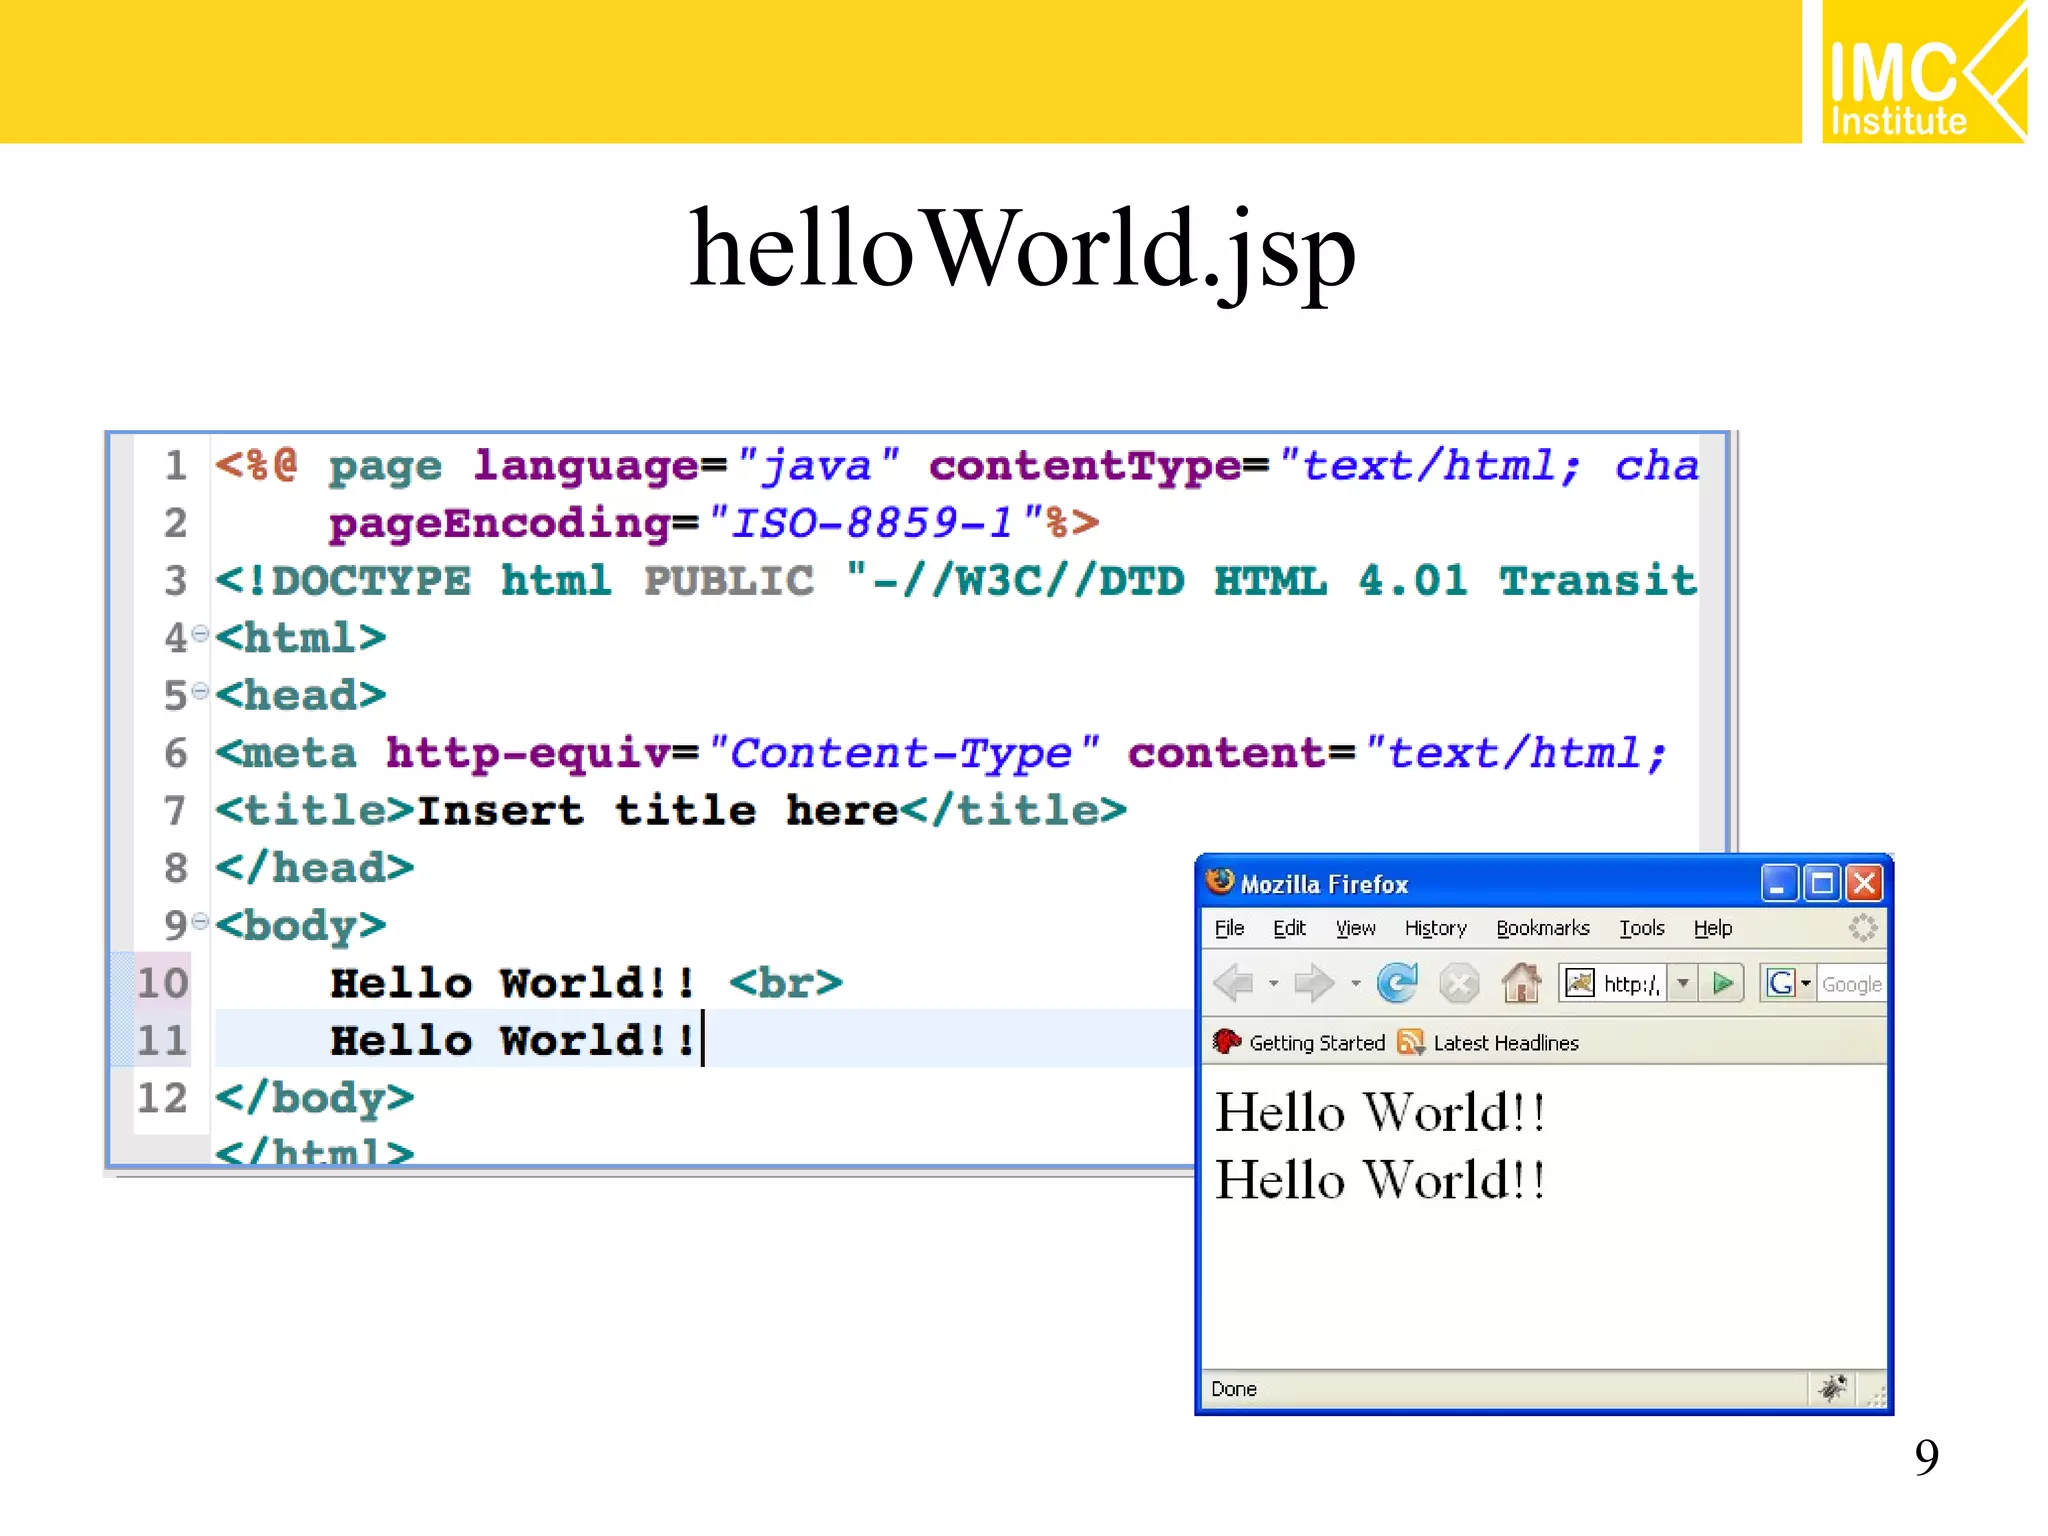Click the Done status text in Firefox
The width and height of the screenshot is (2048, 1536).
[x=1233, y=1388]
